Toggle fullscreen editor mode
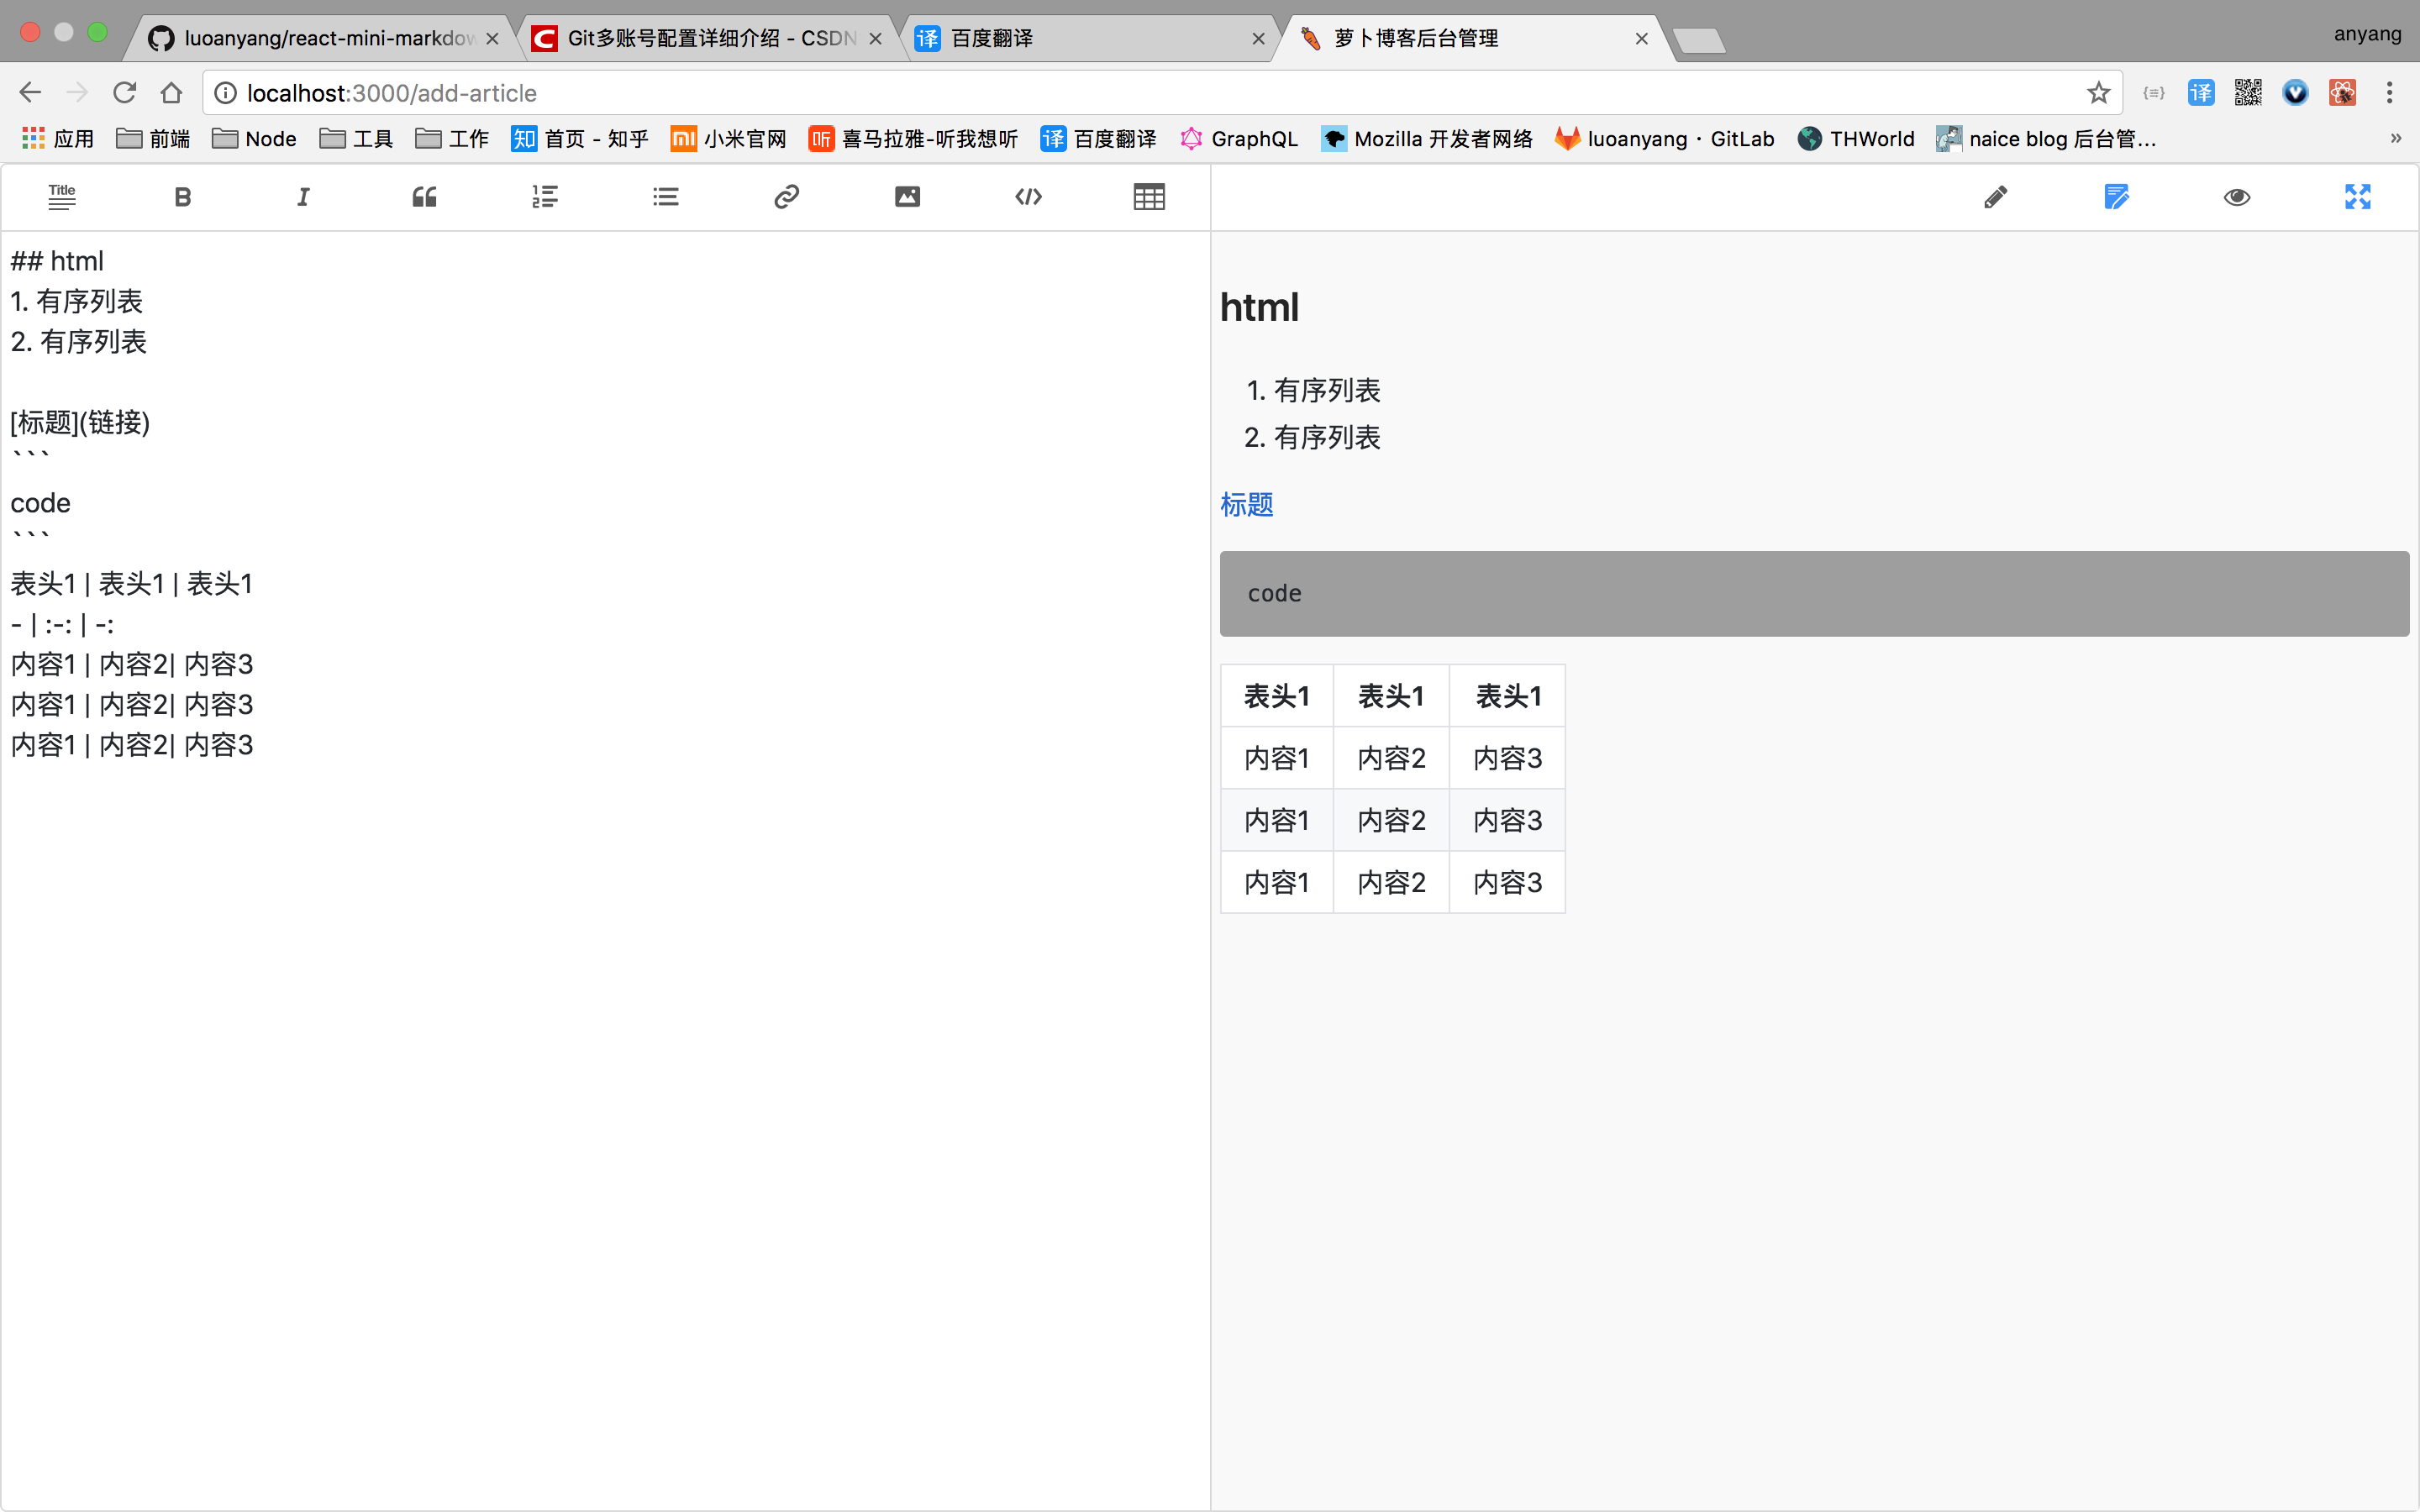Image resolution: width=2420 pixels, height=1512 pixels. 2358,197
